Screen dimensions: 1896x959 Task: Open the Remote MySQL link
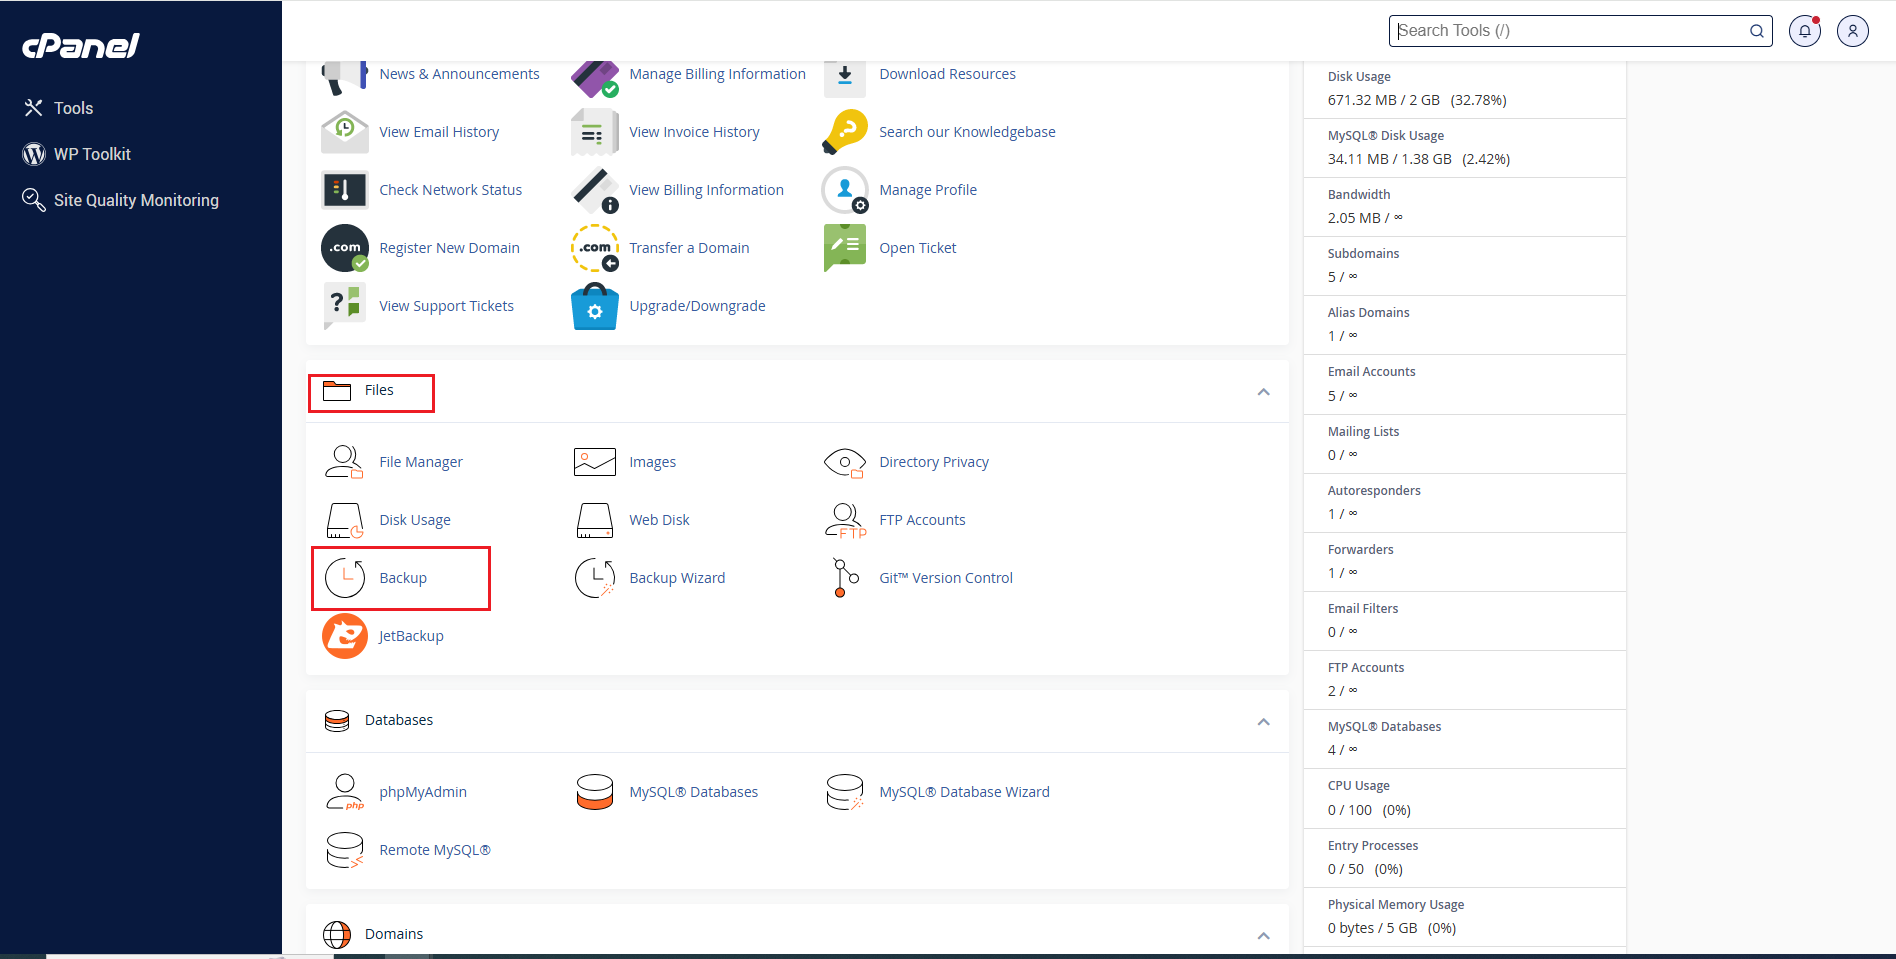coord(435,850)
